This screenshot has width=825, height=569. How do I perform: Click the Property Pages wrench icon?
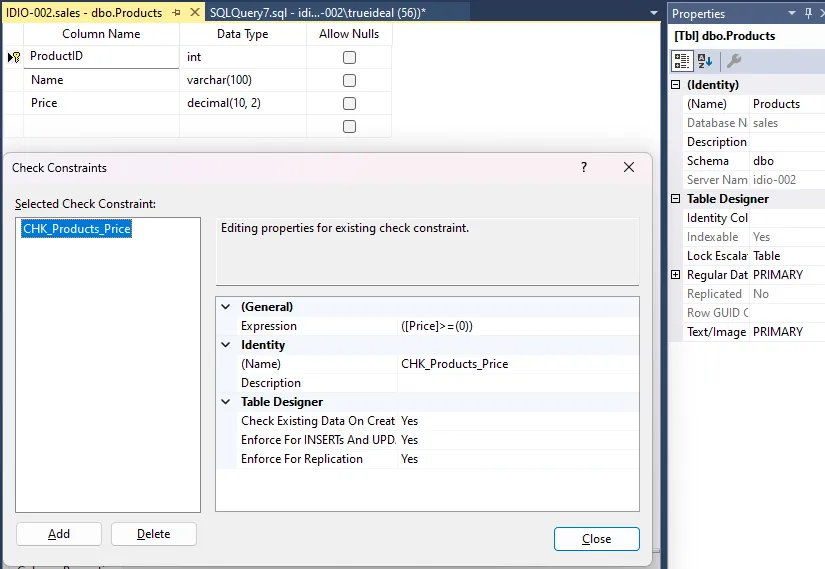(x=733, y=61)
